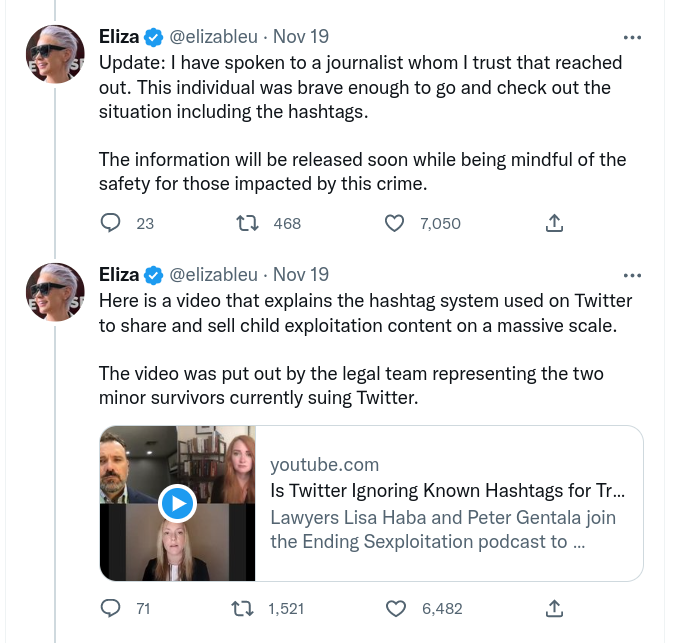681x643 pixels.
Task: Open Eliza's avatar on the second tweet
Action: pos(55,291)
